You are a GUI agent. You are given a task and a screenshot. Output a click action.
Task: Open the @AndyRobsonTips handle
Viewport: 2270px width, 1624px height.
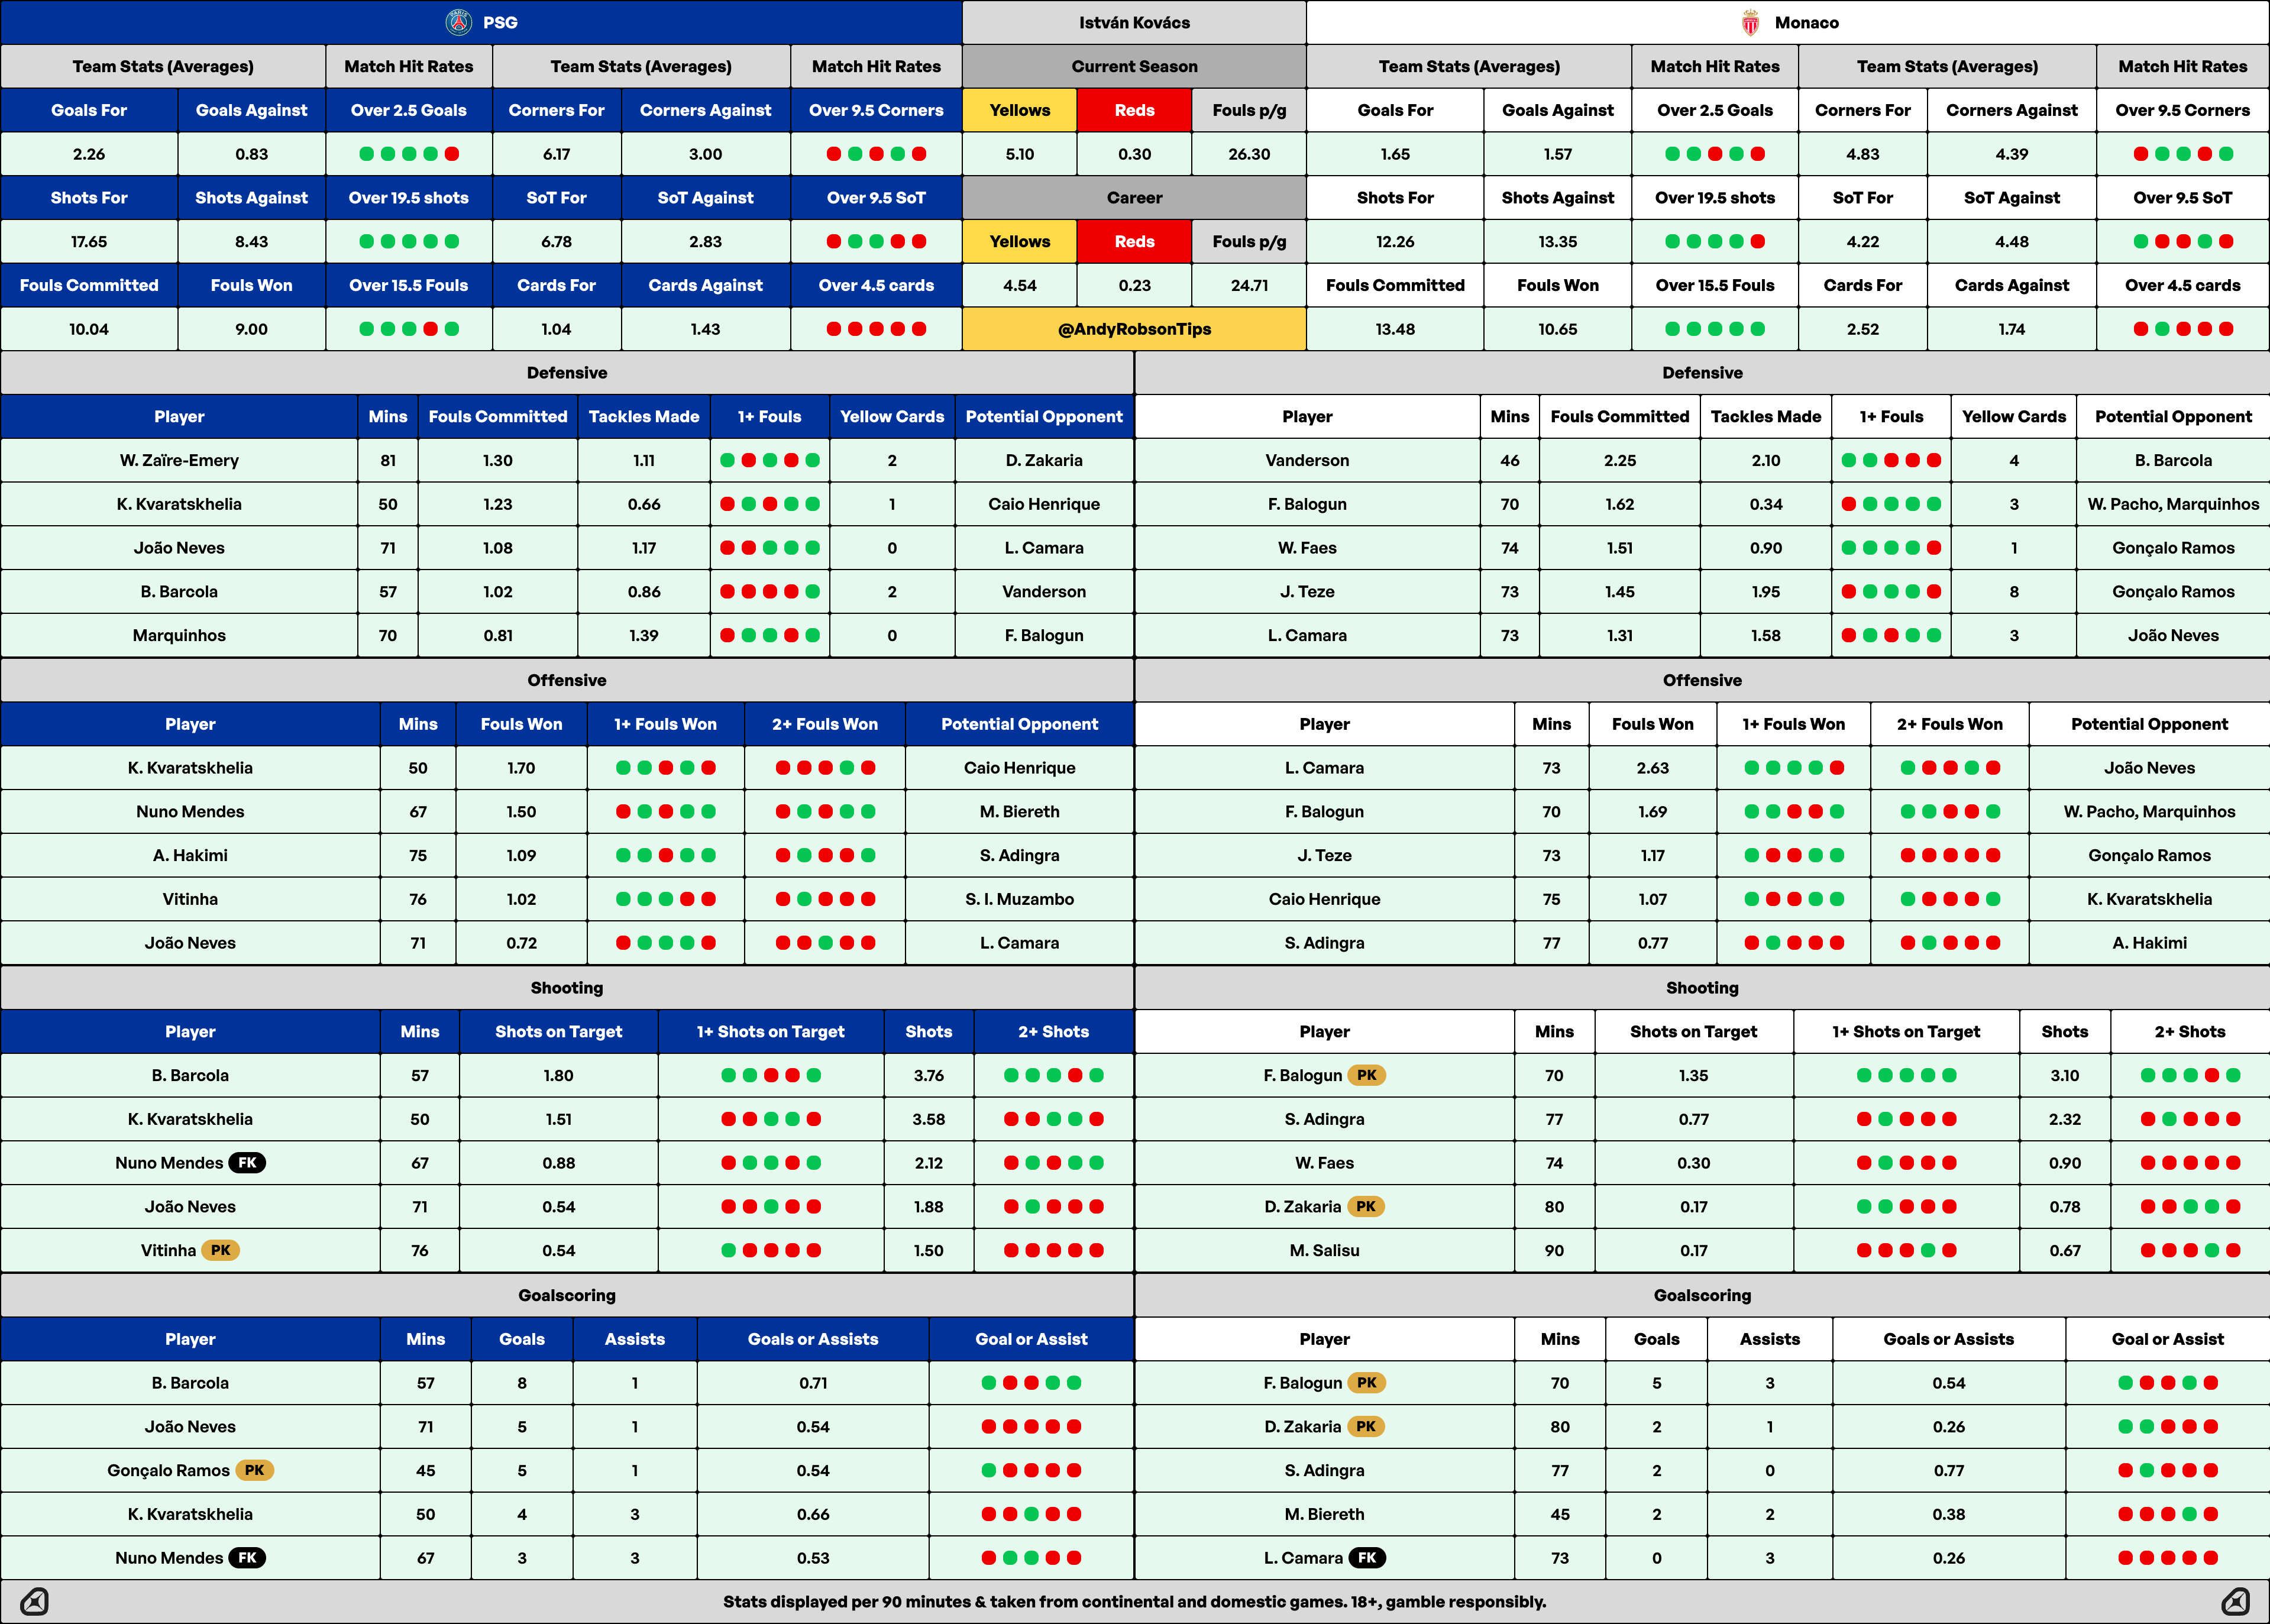tap(1134, 329)
